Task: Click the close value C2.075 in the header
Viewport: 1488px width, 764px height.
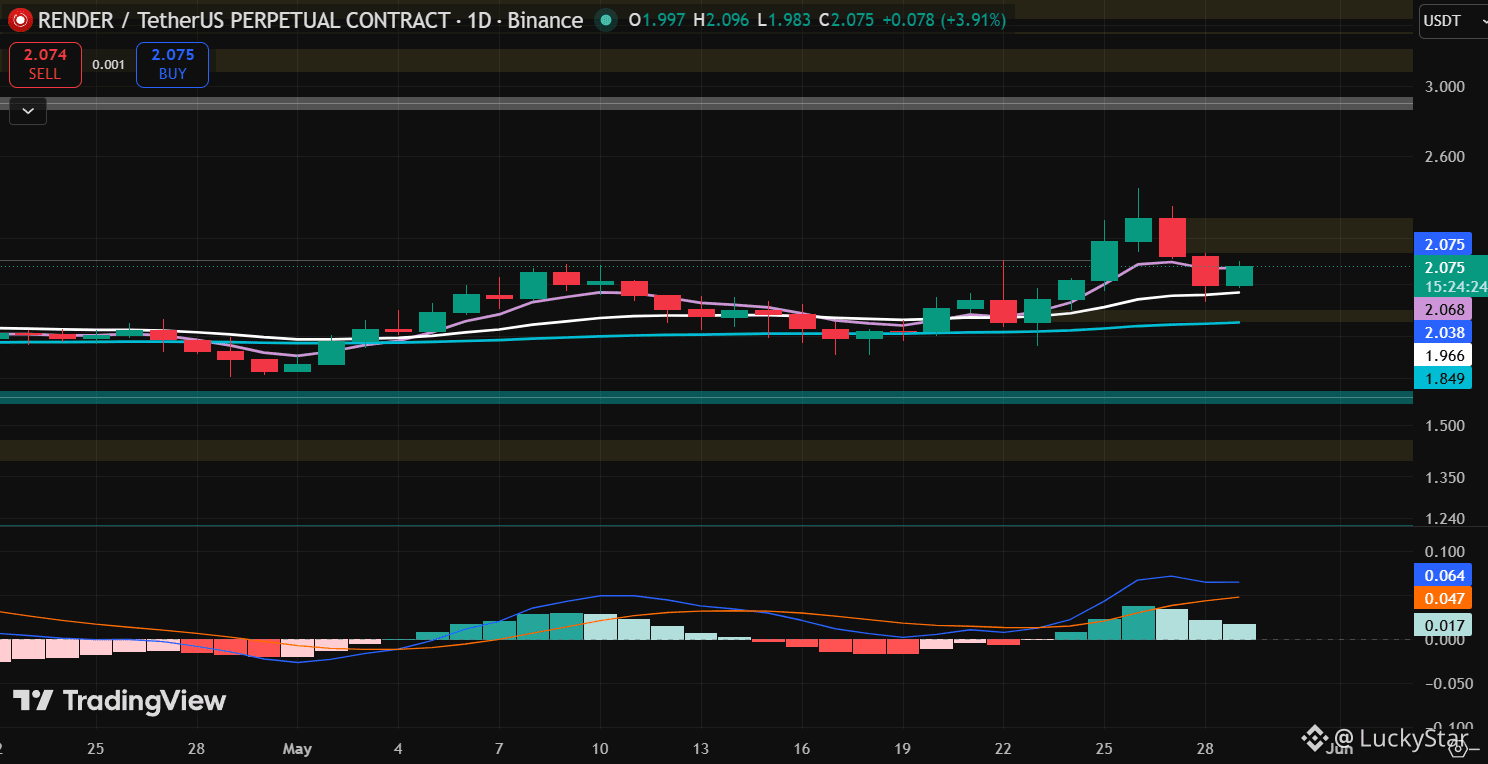Action: point(846,20)
